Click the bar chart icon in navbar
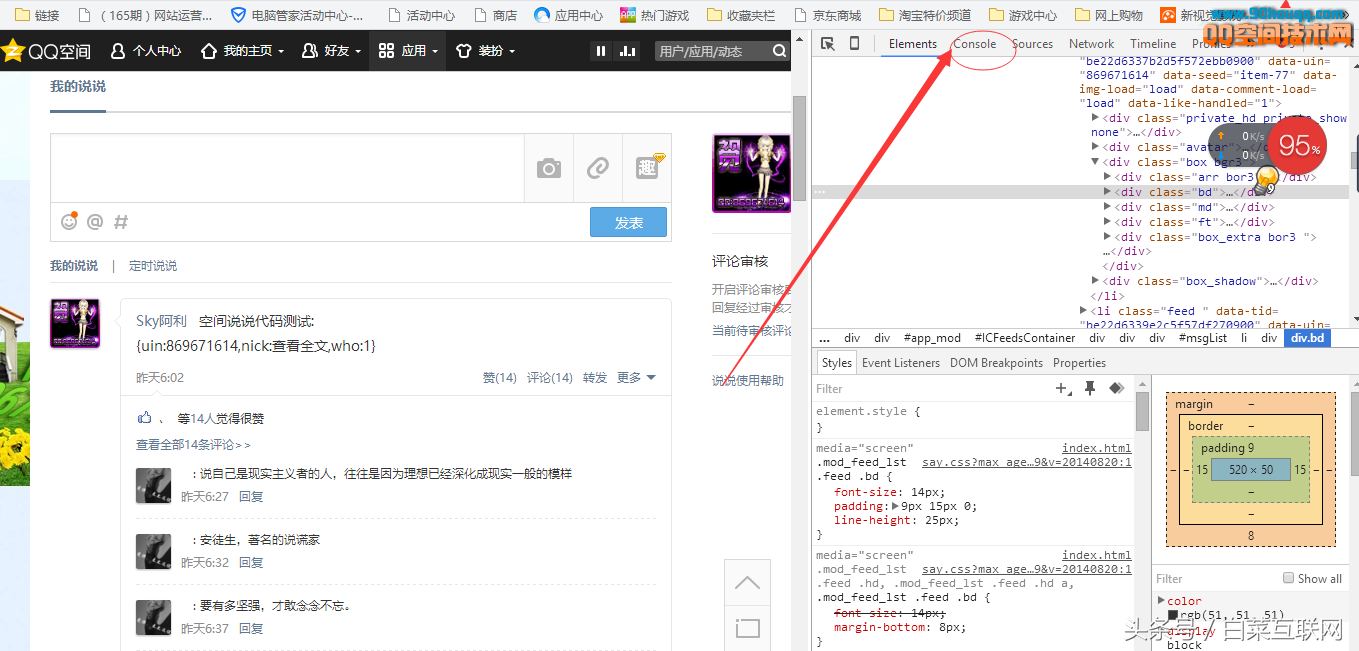 [x=628, y=51]
